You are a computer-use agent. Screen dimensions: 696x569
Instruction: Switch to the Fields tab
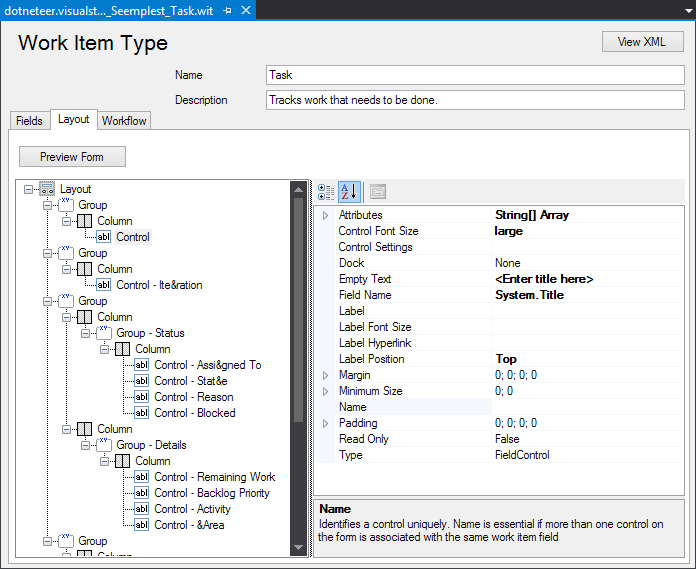29,121
